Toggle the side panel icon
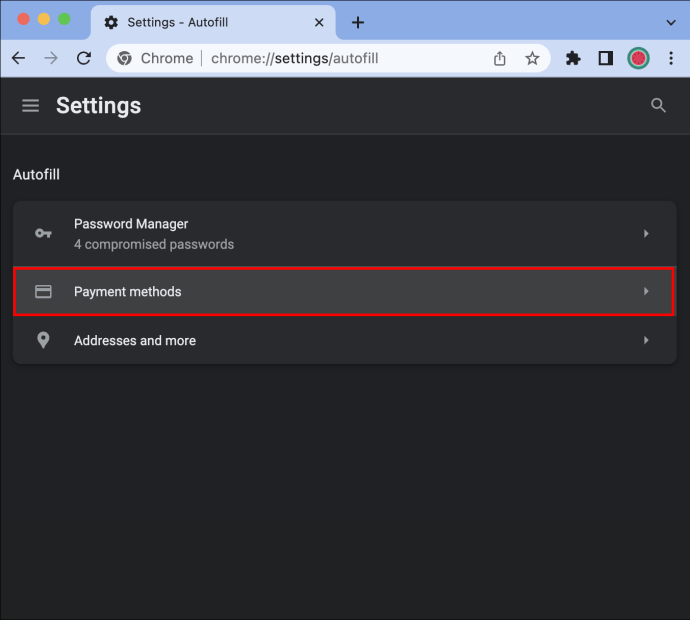Screen dimensions: 690x620 [606, 58]
